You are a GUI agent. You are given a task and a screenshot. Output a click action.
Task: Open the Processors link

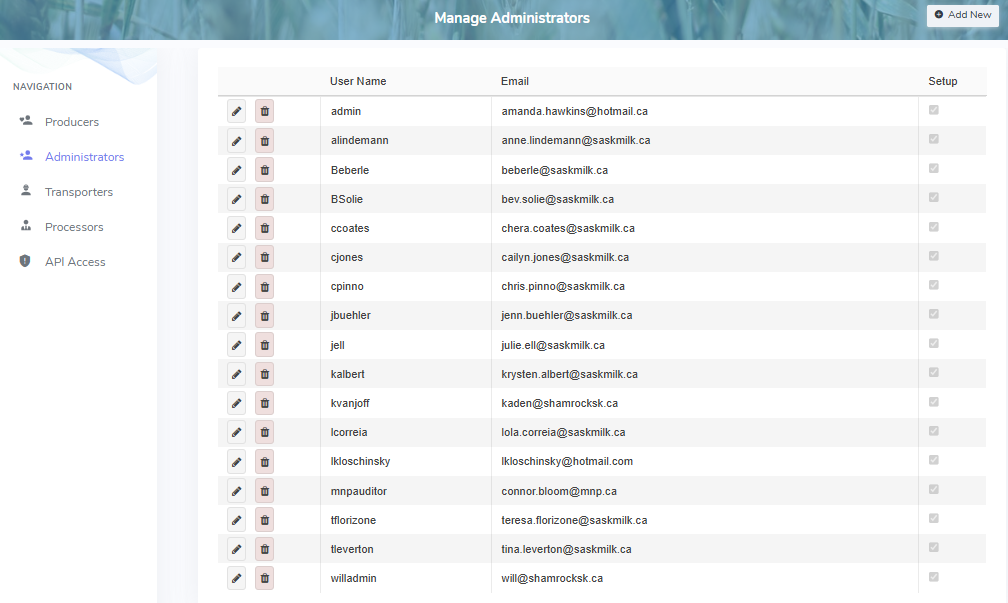pos(76,226)
